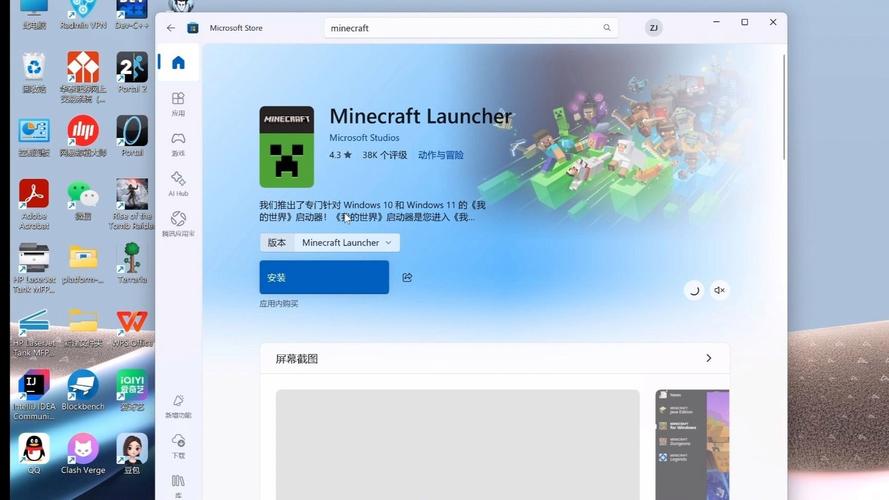This screenshot has height=500, width=889.
Task: Open the ZJ account profile menu
Action: 653,28
